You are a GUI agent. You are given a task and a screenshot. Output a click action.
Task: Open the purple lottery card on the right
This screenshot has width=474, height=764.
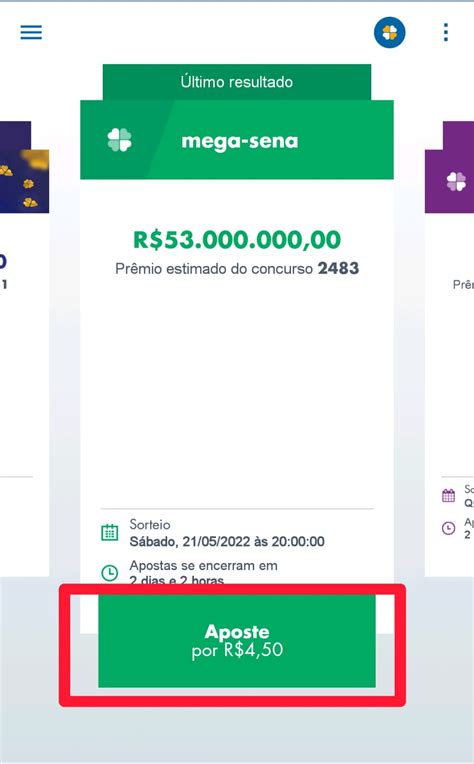click(450, 348)
